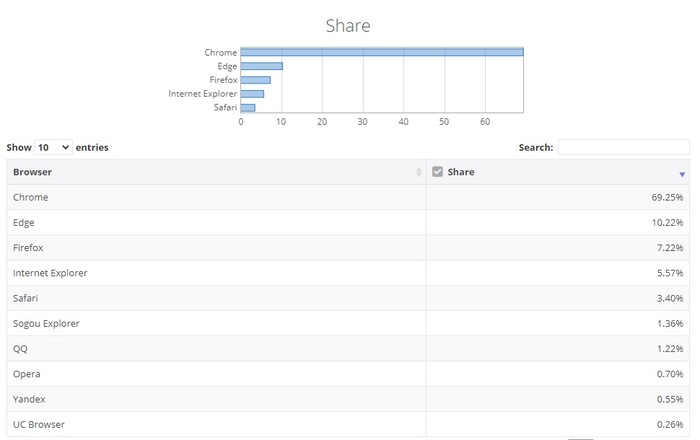Click the Share column header text

tap(461, 172)
